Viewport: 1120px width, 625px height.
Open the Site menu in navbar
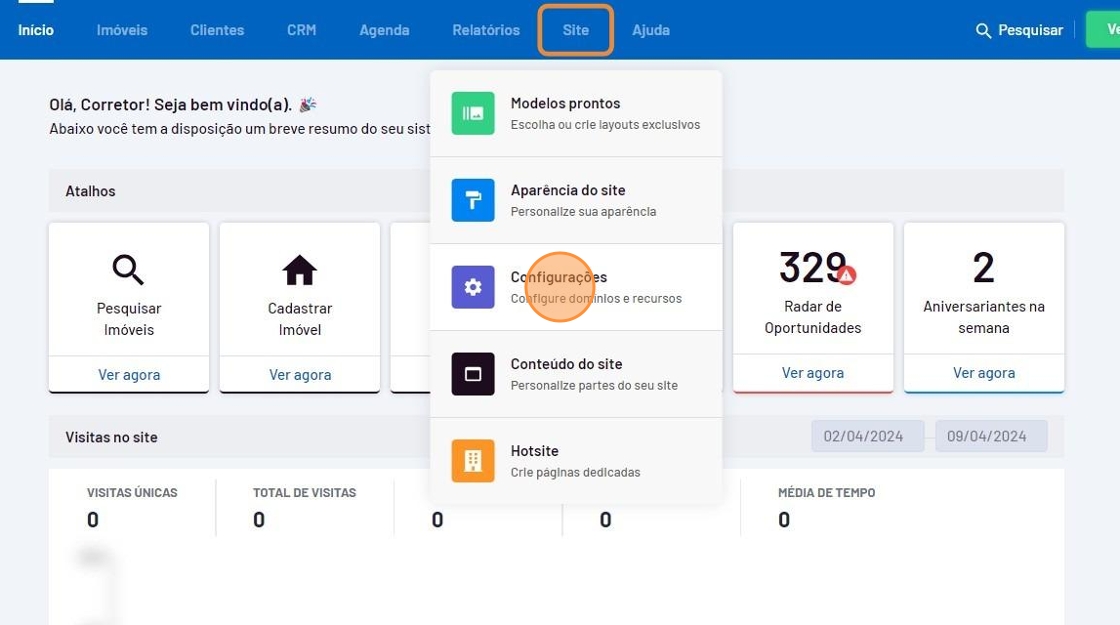[575, 30]
